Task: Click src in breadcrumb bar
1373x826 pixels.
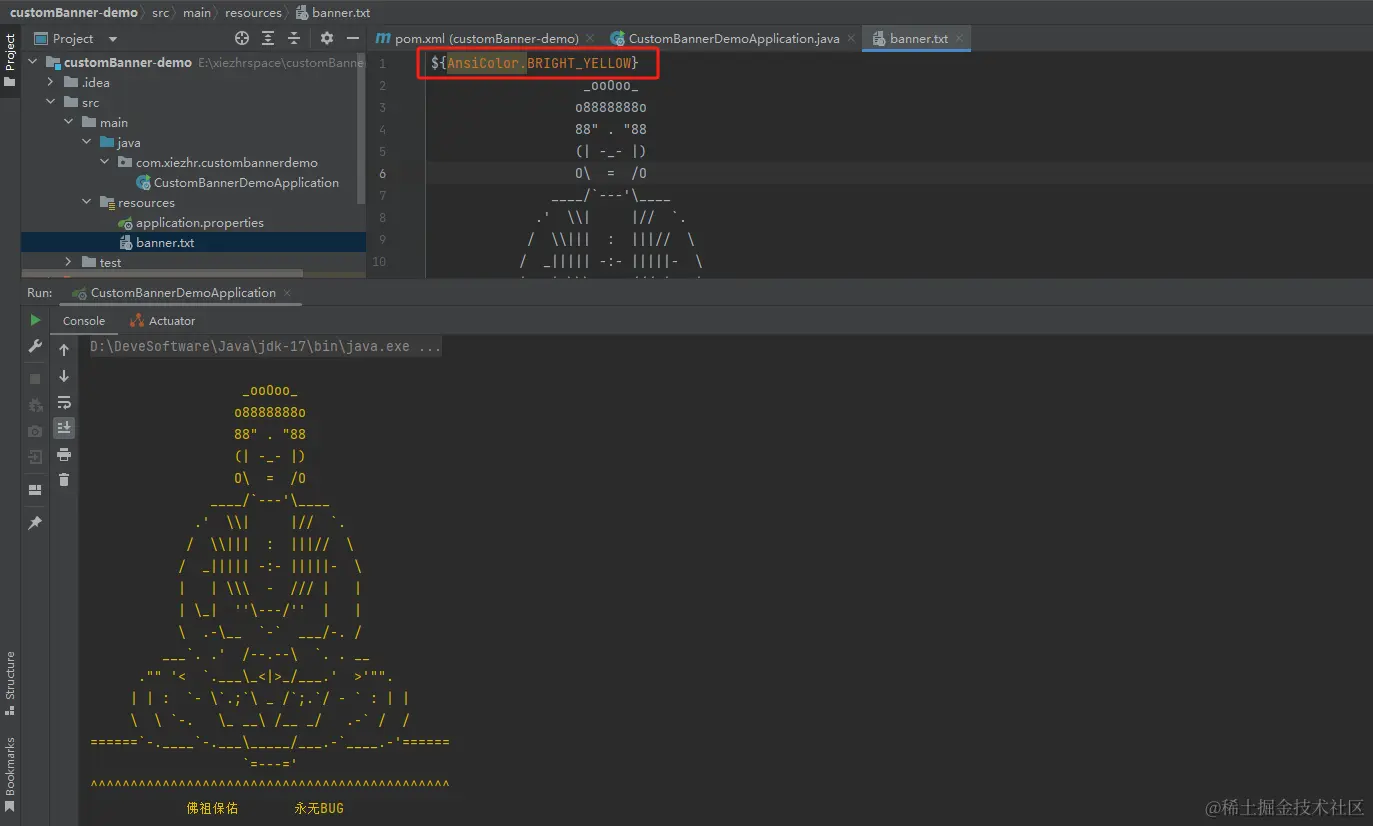Action: [x=160, y=12]
